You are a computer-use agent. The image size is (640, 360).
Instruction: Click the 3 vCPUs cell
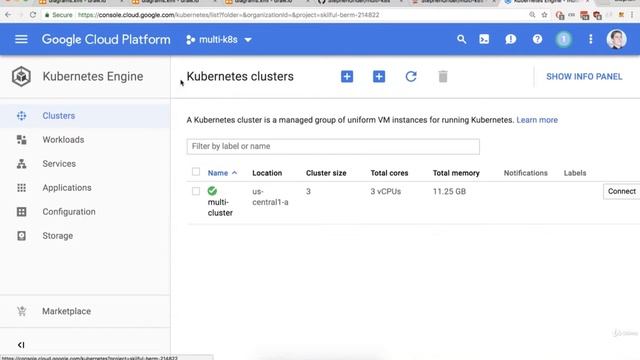click(386, 191)
